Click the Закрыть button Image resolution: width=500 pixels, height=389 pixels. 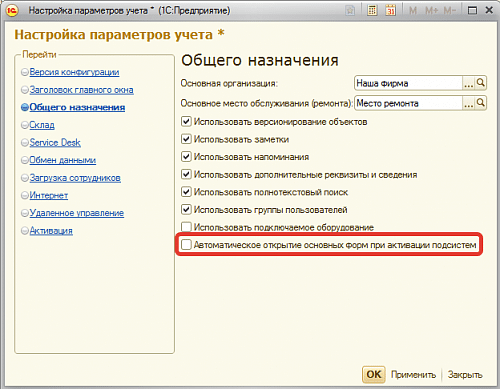tap(465, 375)
